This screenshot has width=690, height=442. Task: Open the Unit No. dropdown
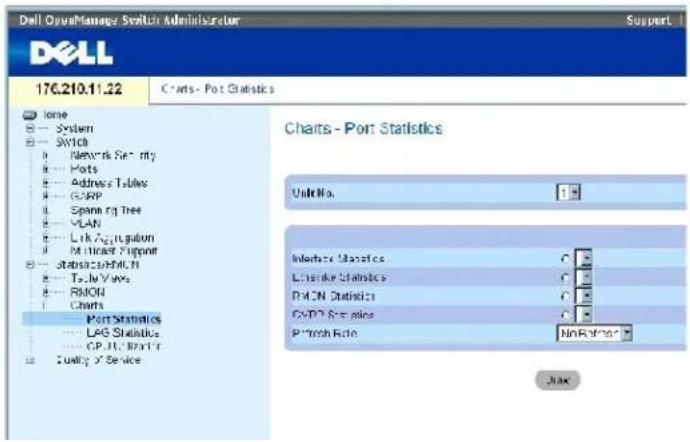pyautogui.click(x=569, y=192)
